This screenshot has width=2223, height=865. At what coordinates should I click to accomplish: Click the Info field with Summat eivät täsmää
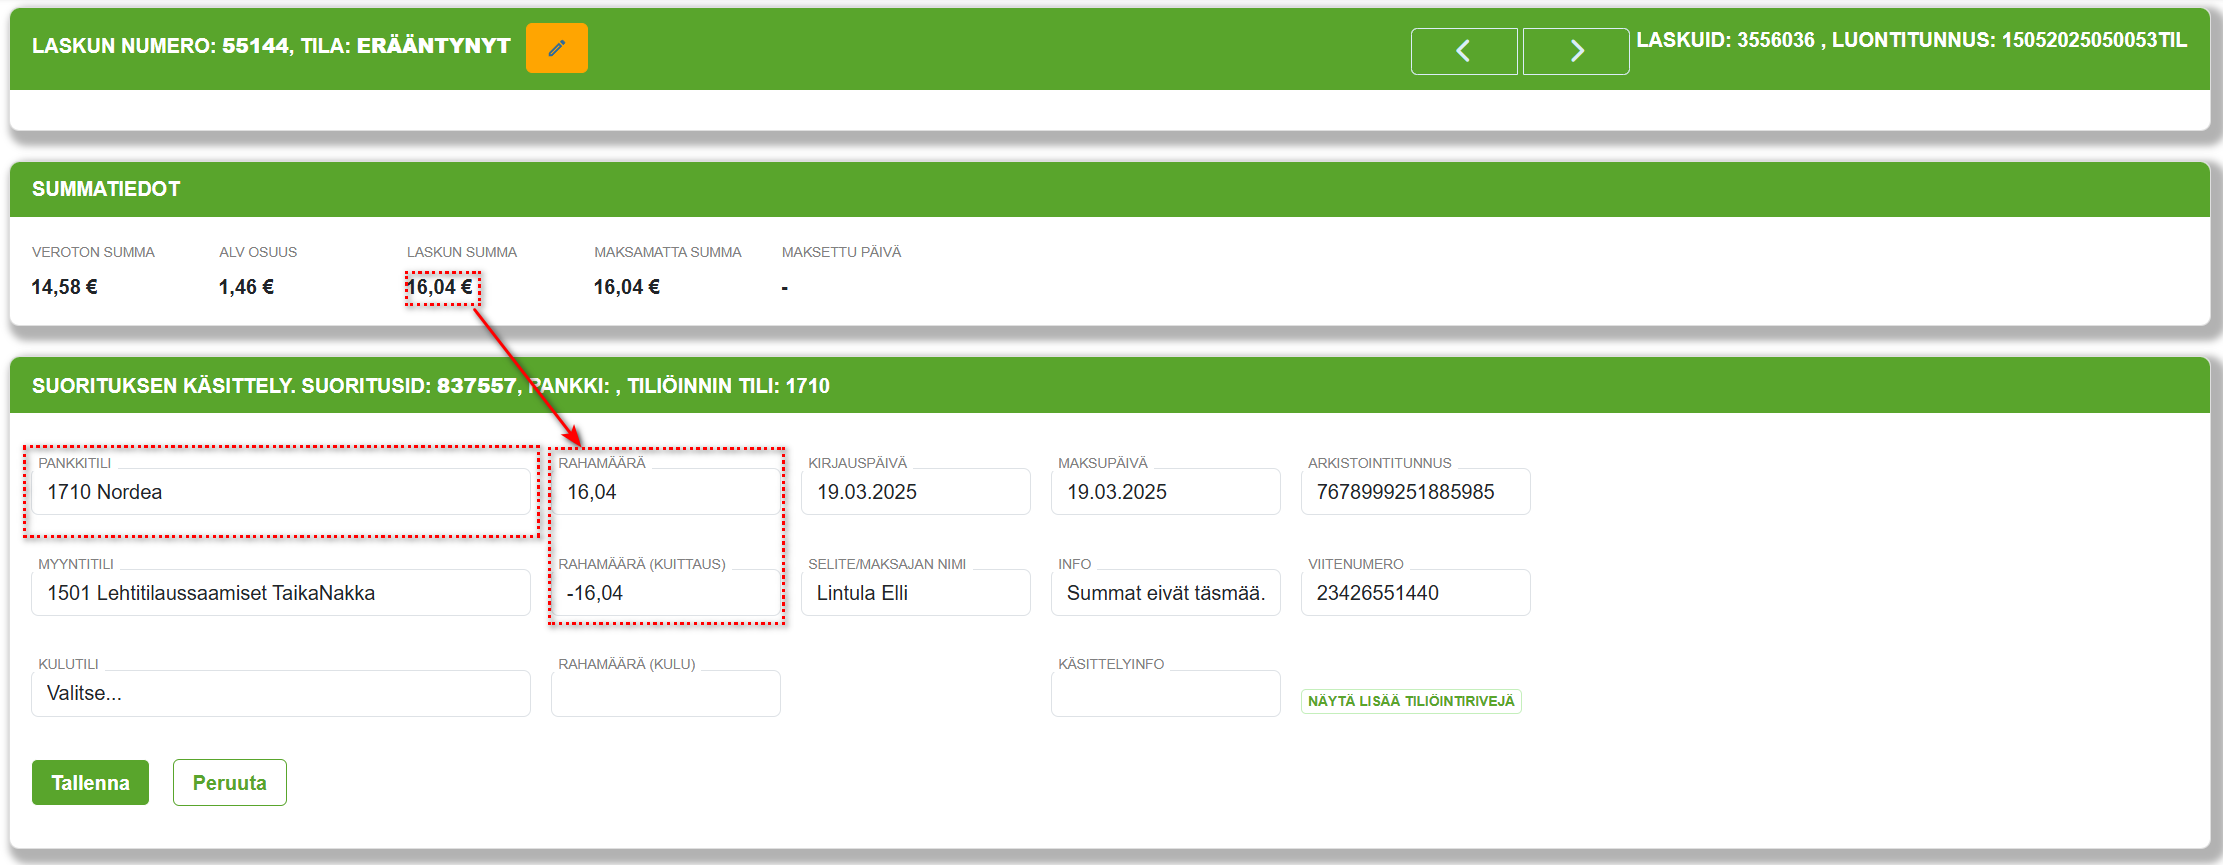tap(1166, 593)
